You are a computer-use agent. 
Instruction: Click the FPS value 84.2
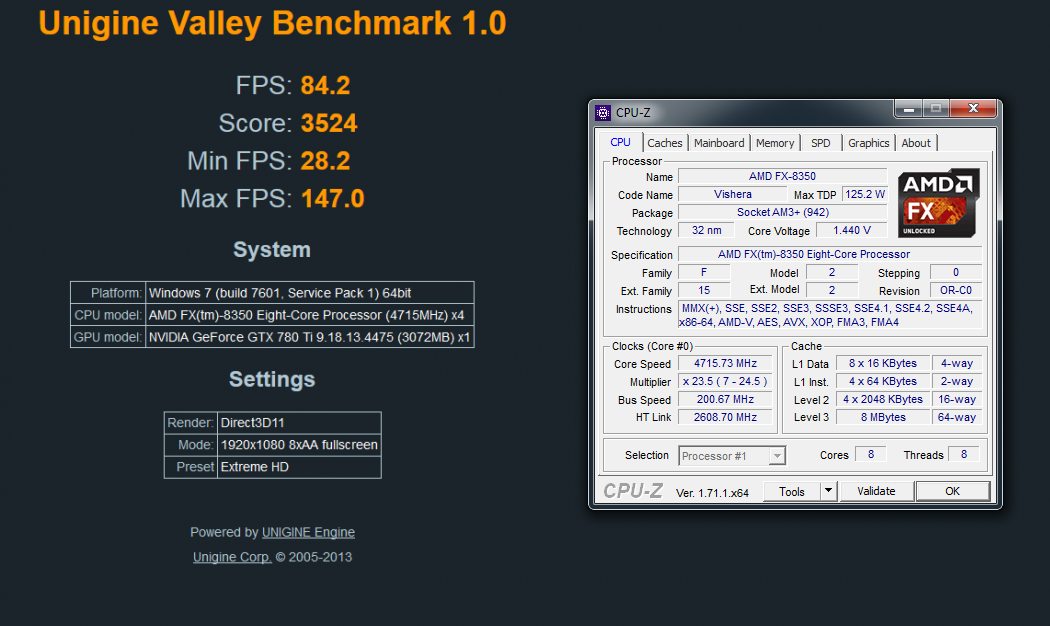coord(325,86)
